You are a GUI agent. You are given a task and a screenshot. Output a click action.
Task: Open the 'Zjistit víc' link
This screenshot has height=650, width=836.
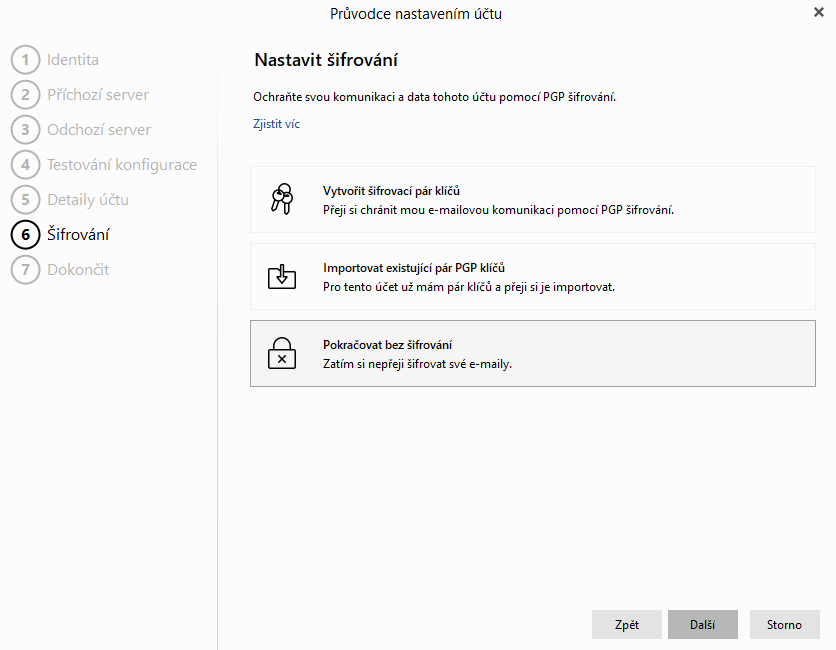click(277, 124)
